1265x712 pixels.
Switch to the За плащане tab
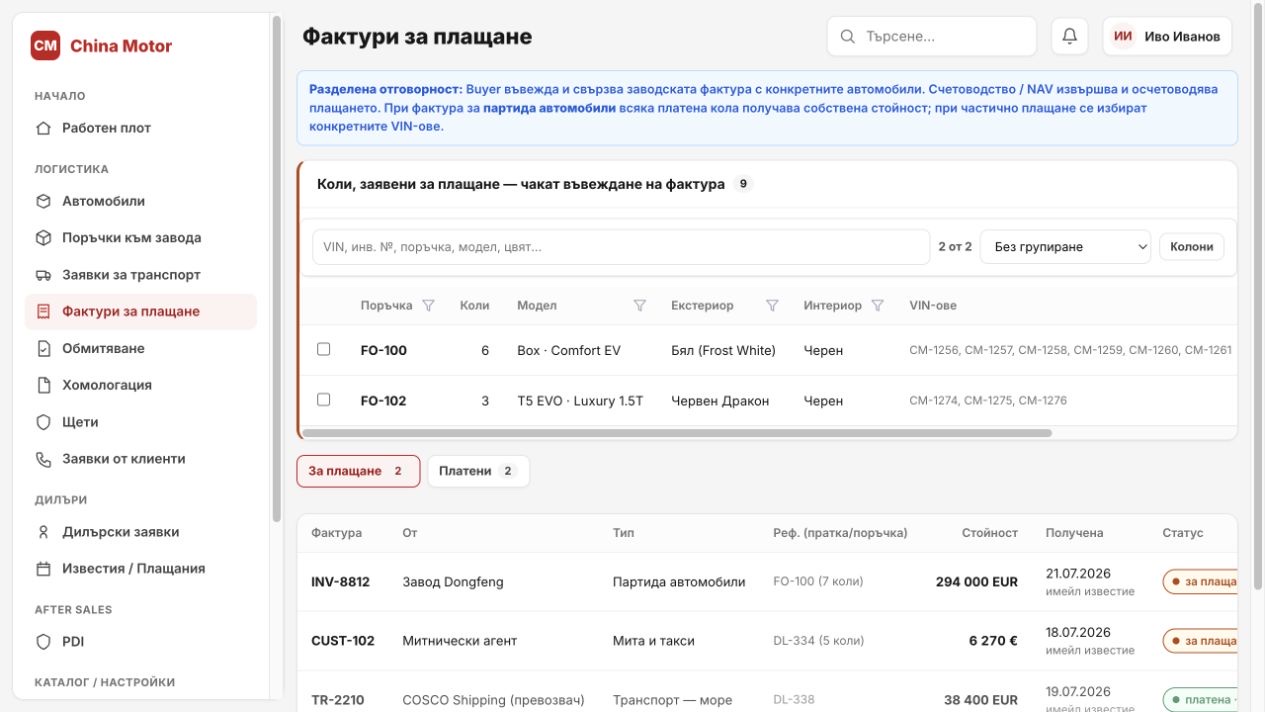358,471
